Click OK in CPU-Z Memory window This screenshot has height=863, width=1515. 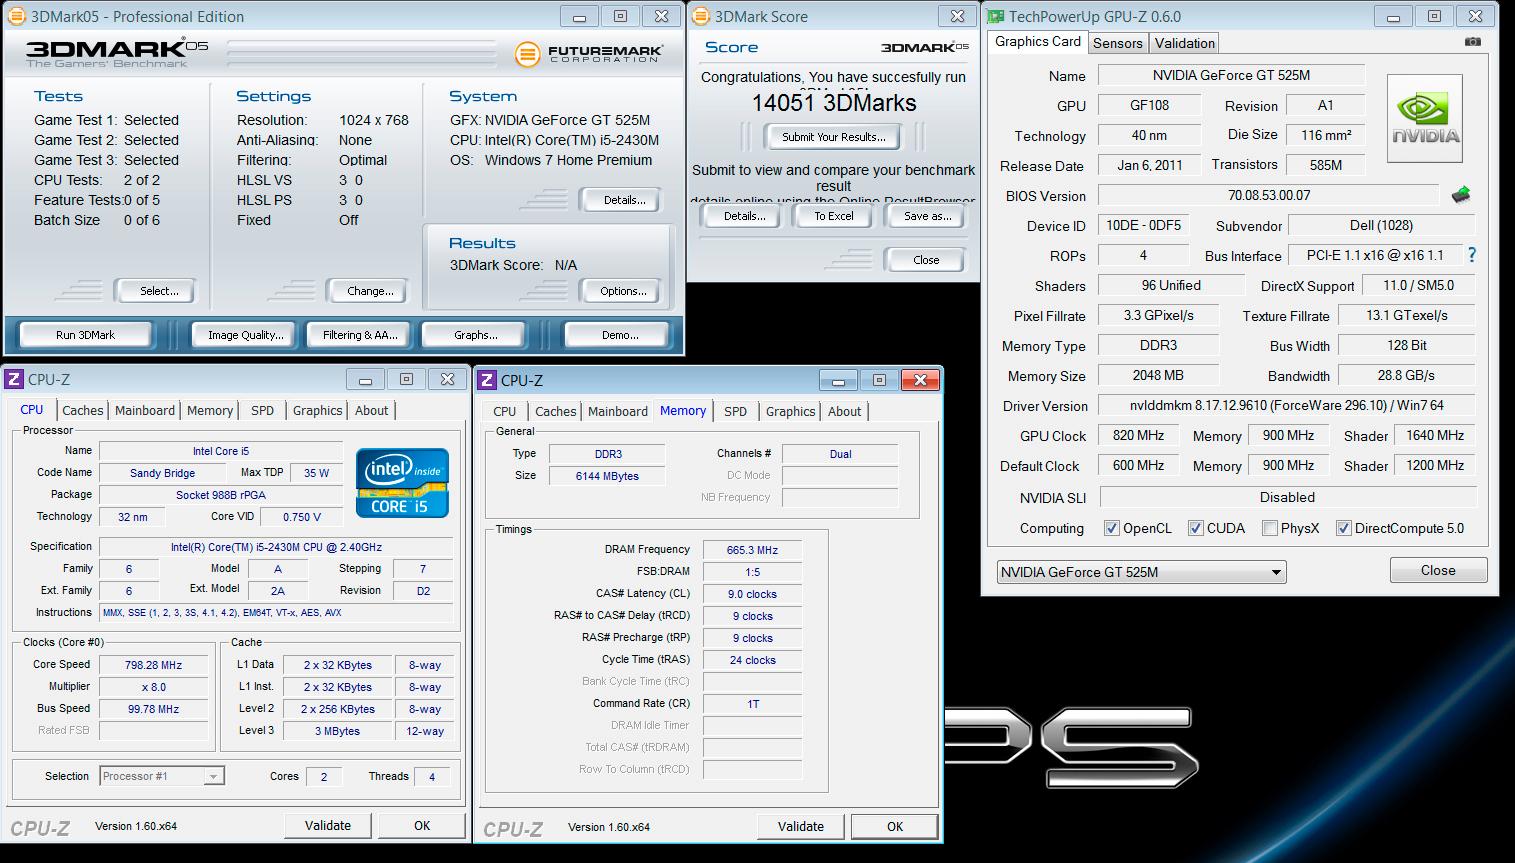[895, 826]
